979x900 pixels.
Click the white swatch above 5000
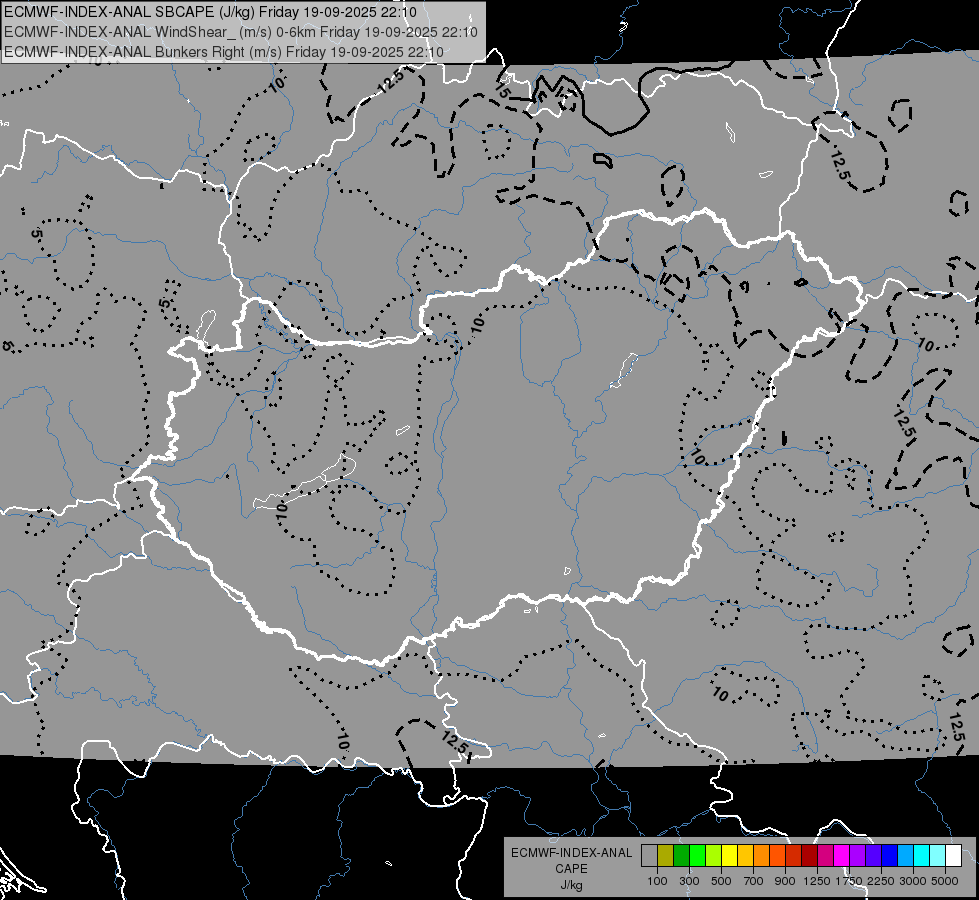[x=953, y=856]
